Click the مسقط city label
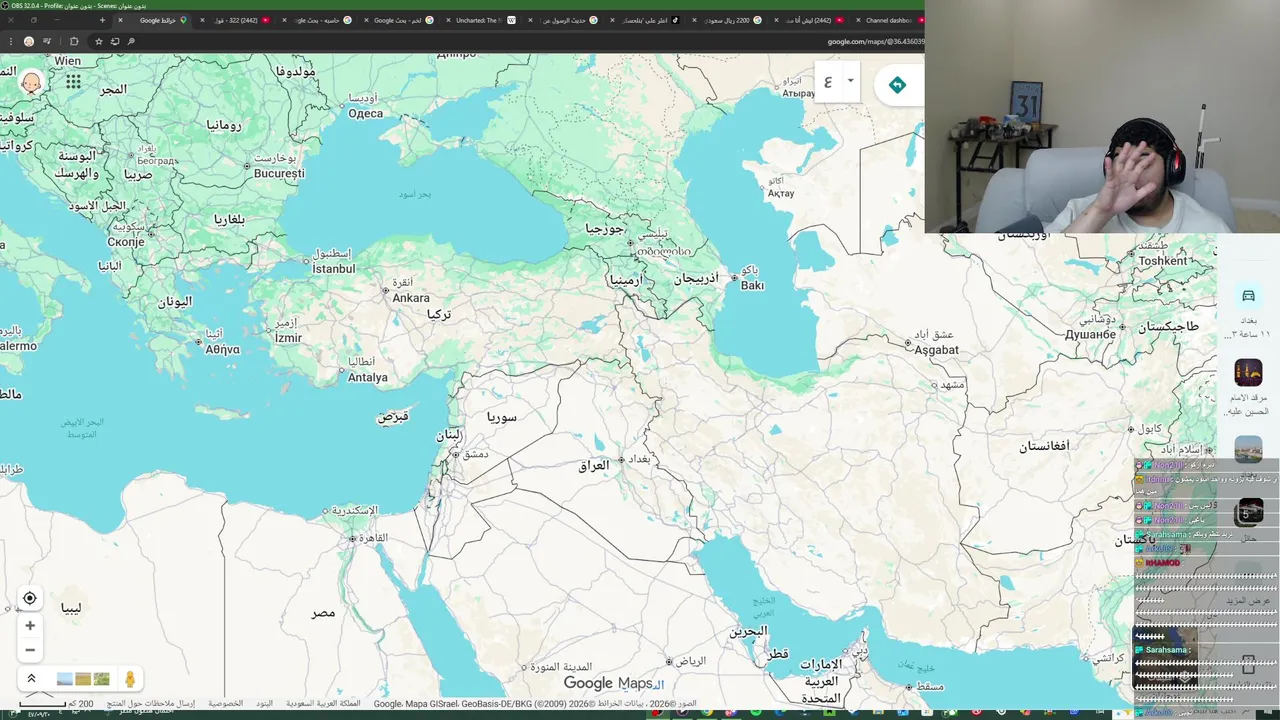 tap(930, 686)
